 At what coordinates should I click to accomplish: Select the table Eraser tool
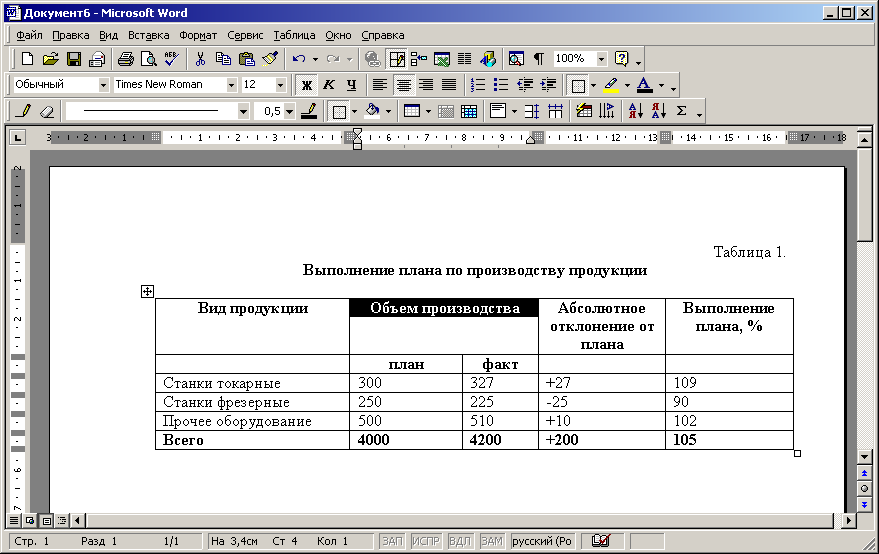coord(47,111)
